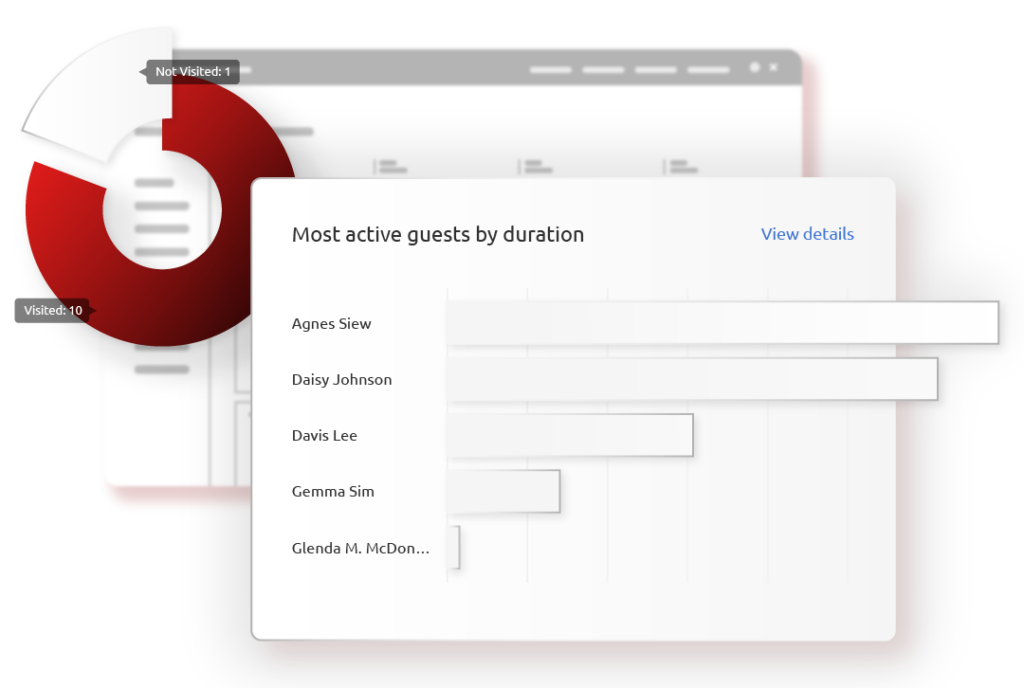1024x688 pixels.
Task: Click the truncated Glenda M. McDon... name
Action: (360, 548)
